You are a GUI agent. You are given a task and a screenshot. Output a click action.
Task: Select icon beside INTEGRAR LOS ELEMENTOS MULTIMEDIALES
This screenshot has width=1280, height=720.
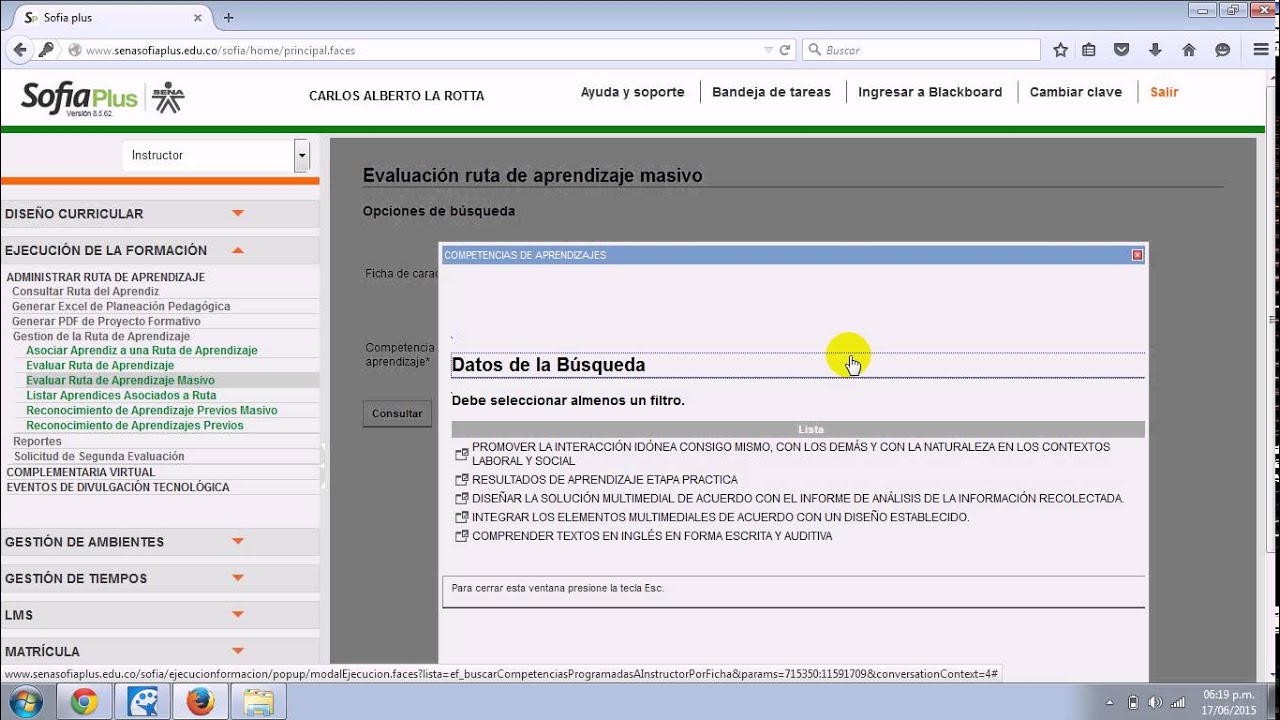point(461,517)
